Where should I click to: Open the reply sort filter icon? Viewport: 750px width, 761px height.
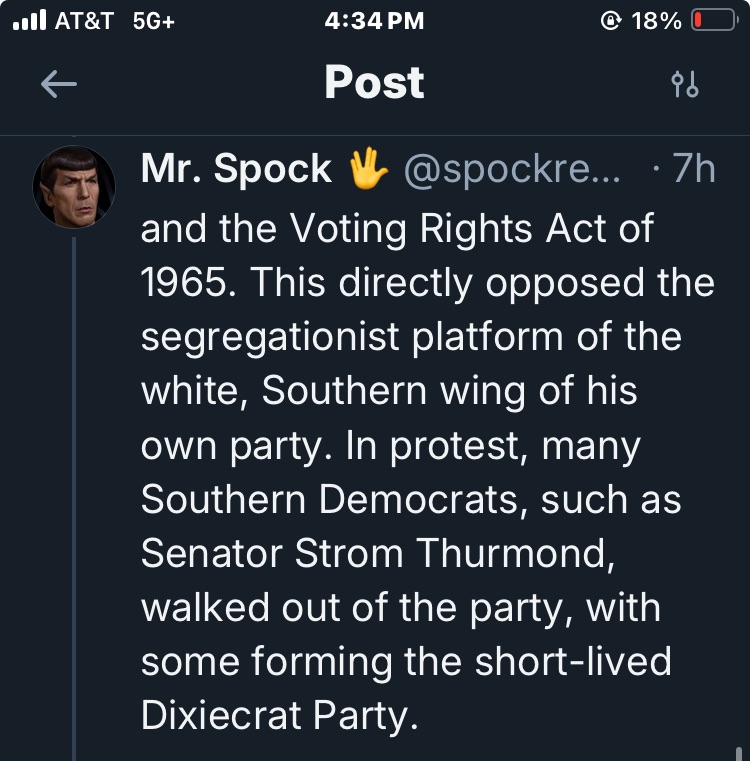tap(685, 85)
